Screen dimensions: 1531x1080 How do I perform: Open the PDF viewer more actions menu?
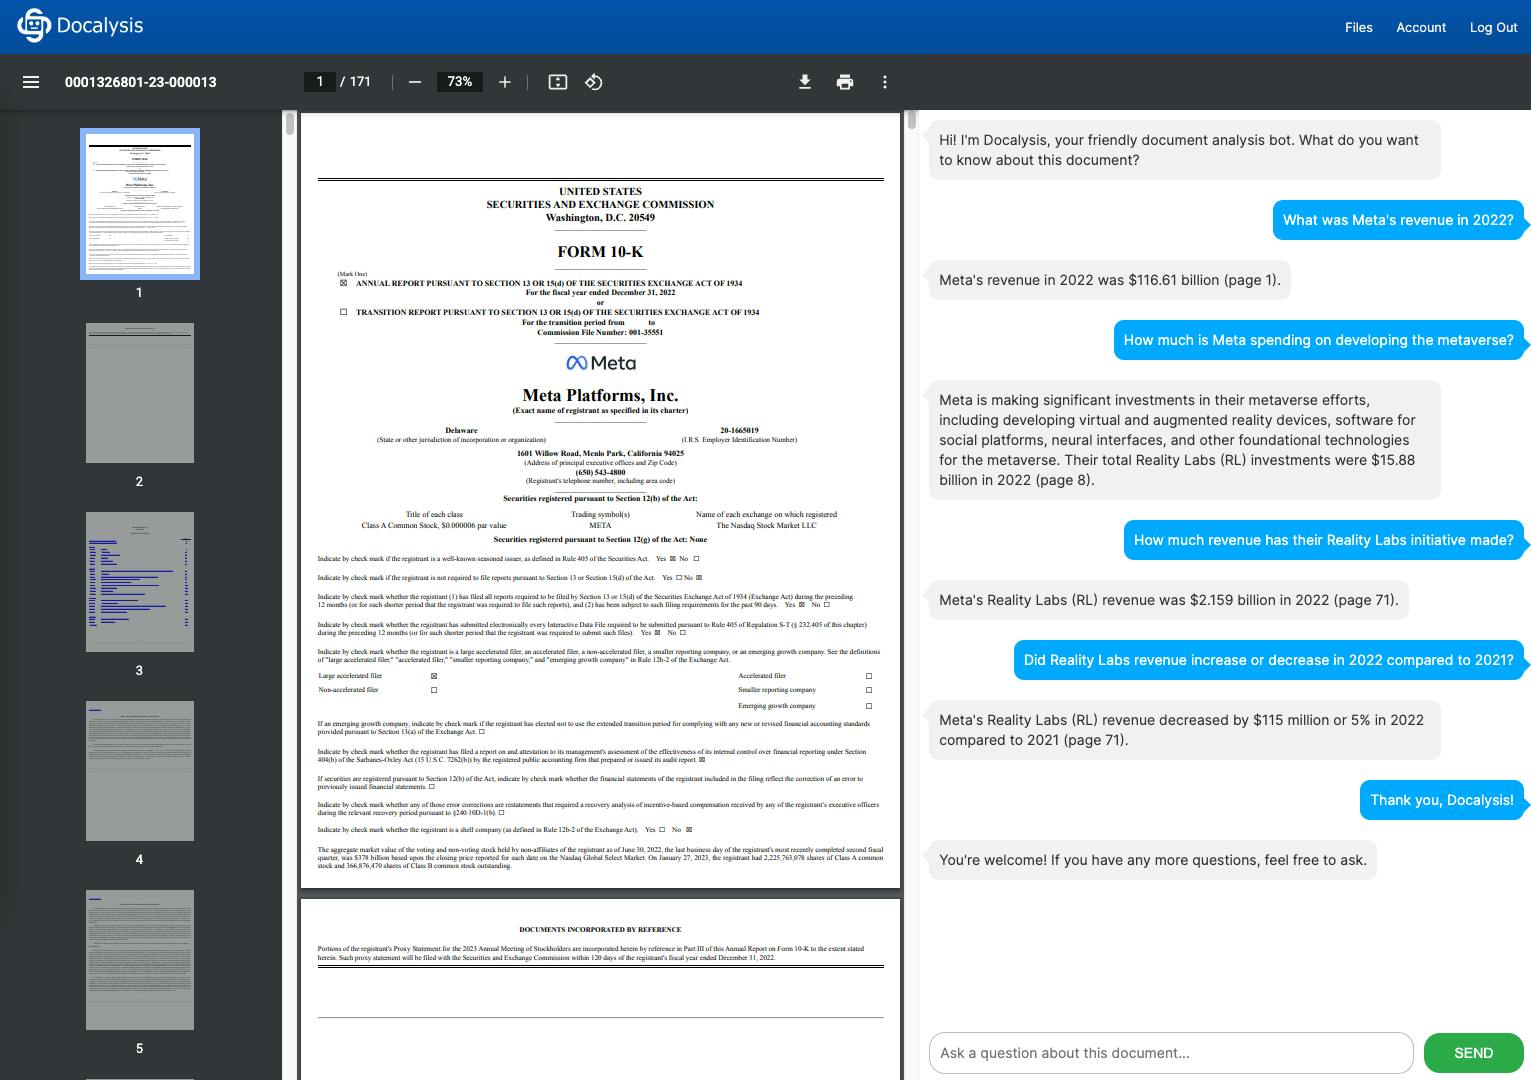(885, 82)
